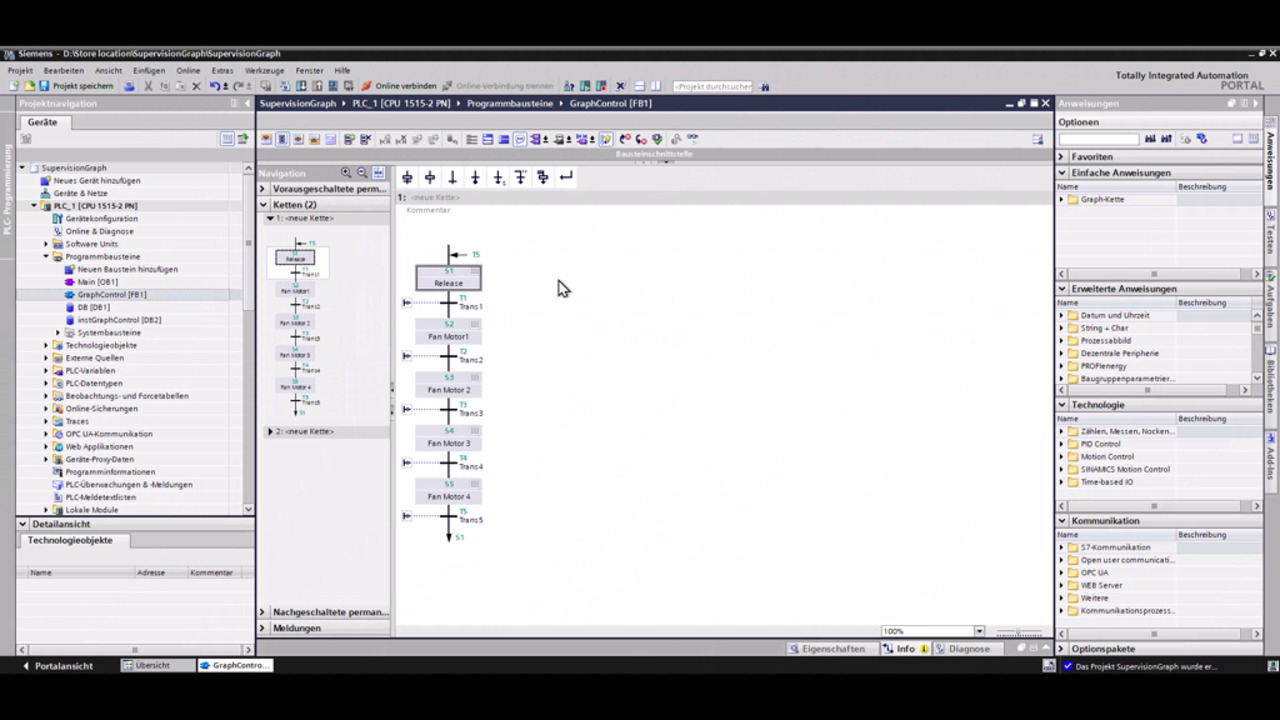The width and height of the screenshot is (1280, 720).
Task: Click the insert step and transition icon
Action: 407,177
